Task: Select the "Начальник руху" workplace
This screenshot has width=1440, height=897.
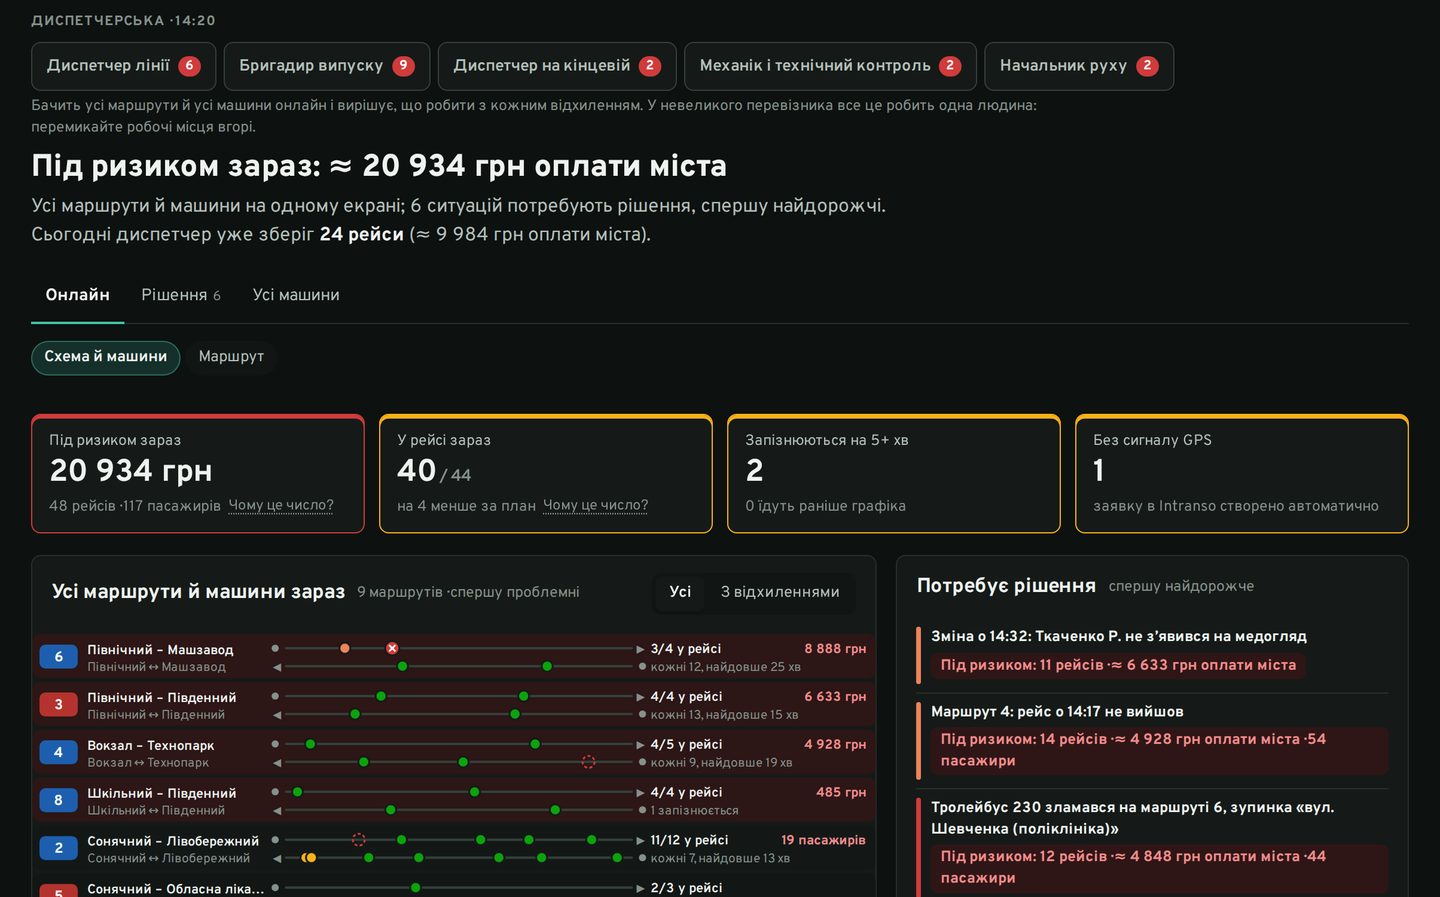Action: [x=1079, y=66]
